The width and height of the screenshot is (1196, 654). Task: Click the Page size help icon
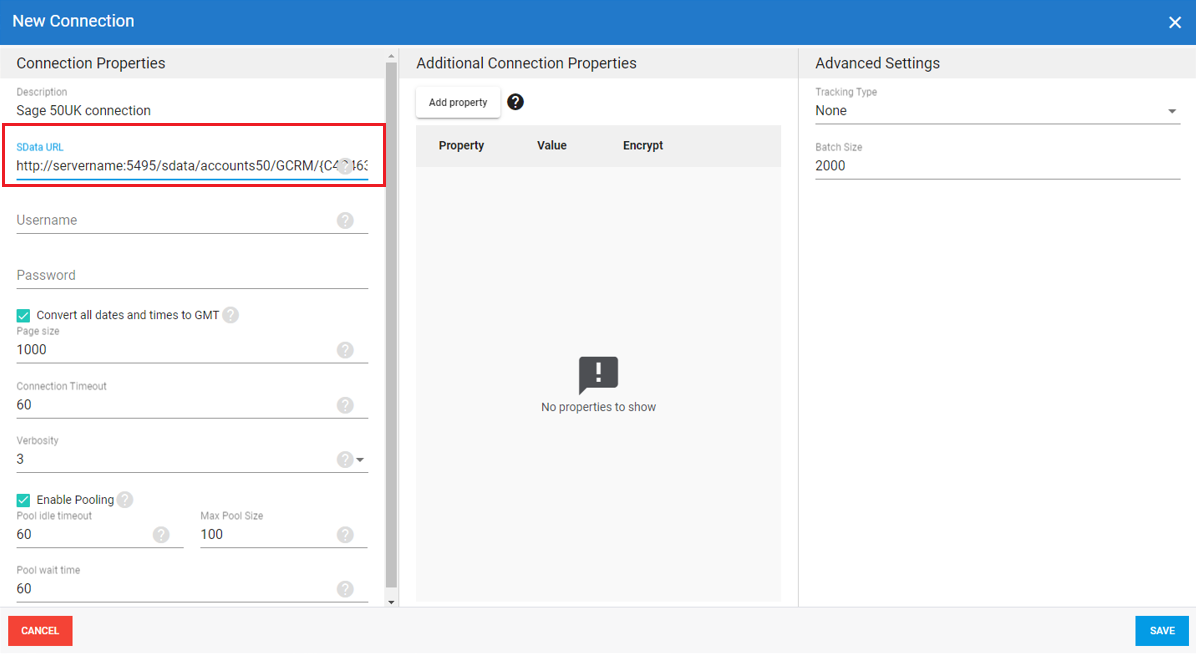pyautogui.click(x=345, y=350)
